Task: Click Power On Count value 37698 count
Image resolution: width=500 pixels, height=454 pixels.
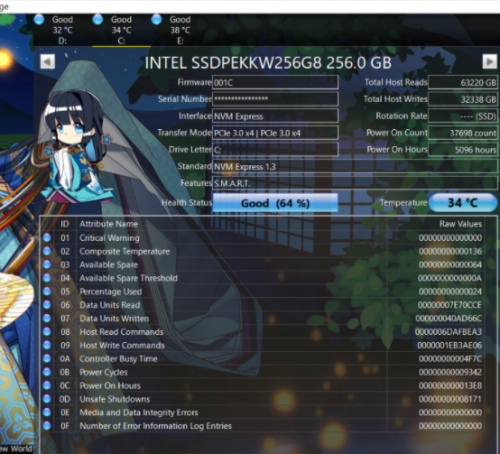Action: (x=463, y=133)
